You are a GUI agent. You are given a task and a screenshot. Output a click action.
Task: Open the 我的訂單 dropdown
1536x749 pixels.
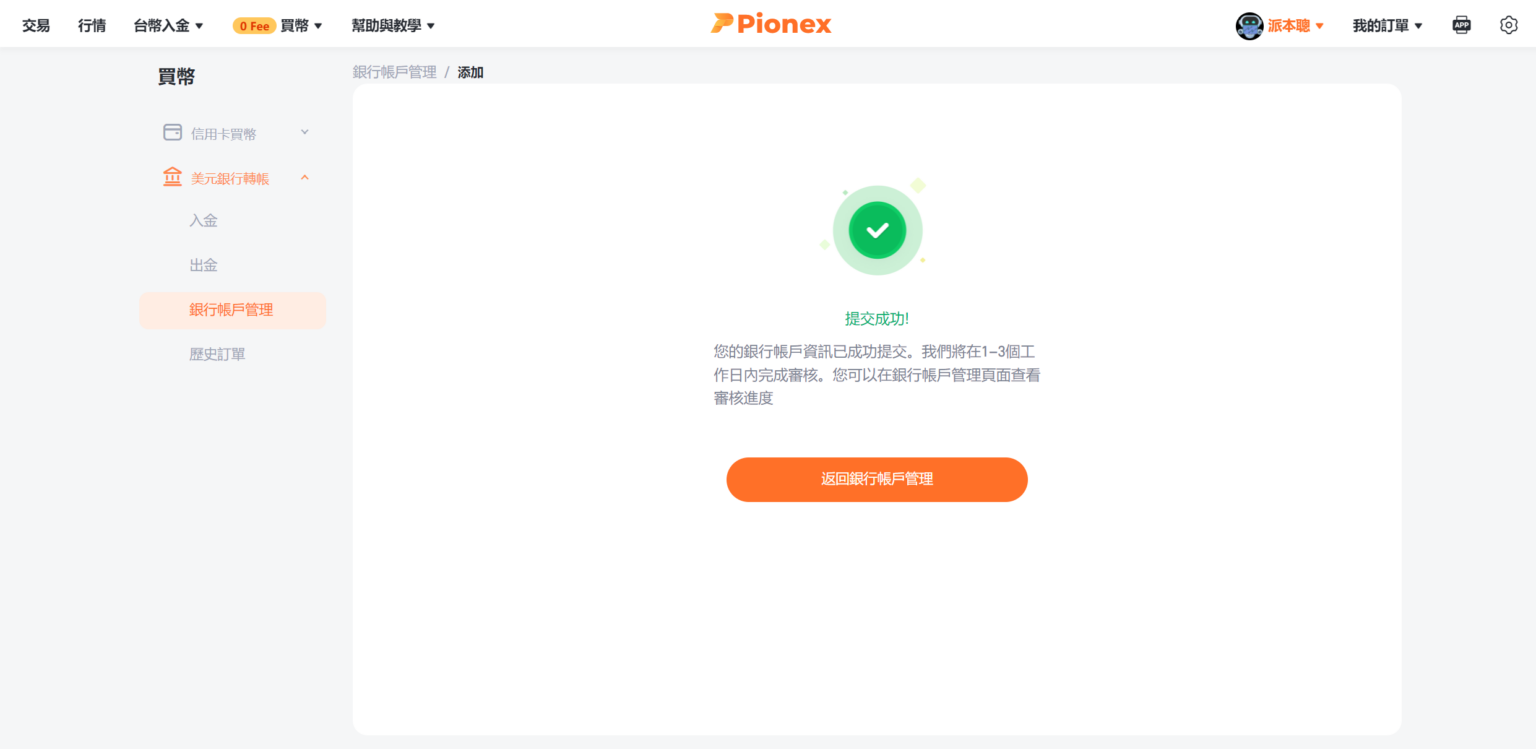tap(1387, 26)
